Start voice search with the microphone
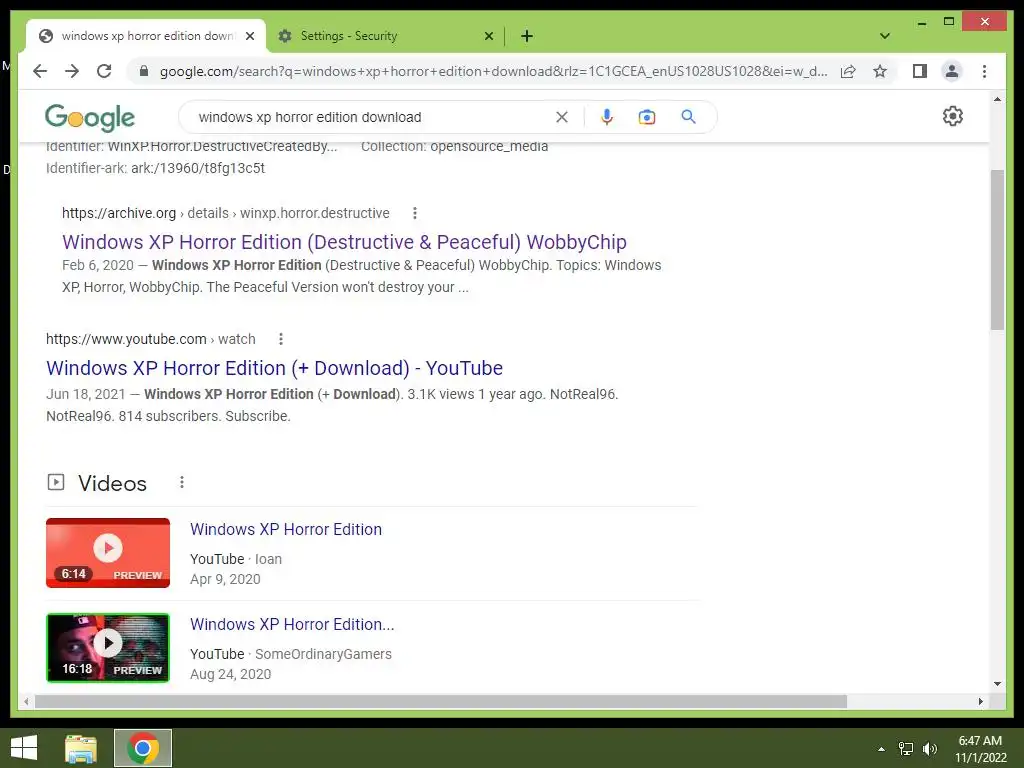 (607, 117)
